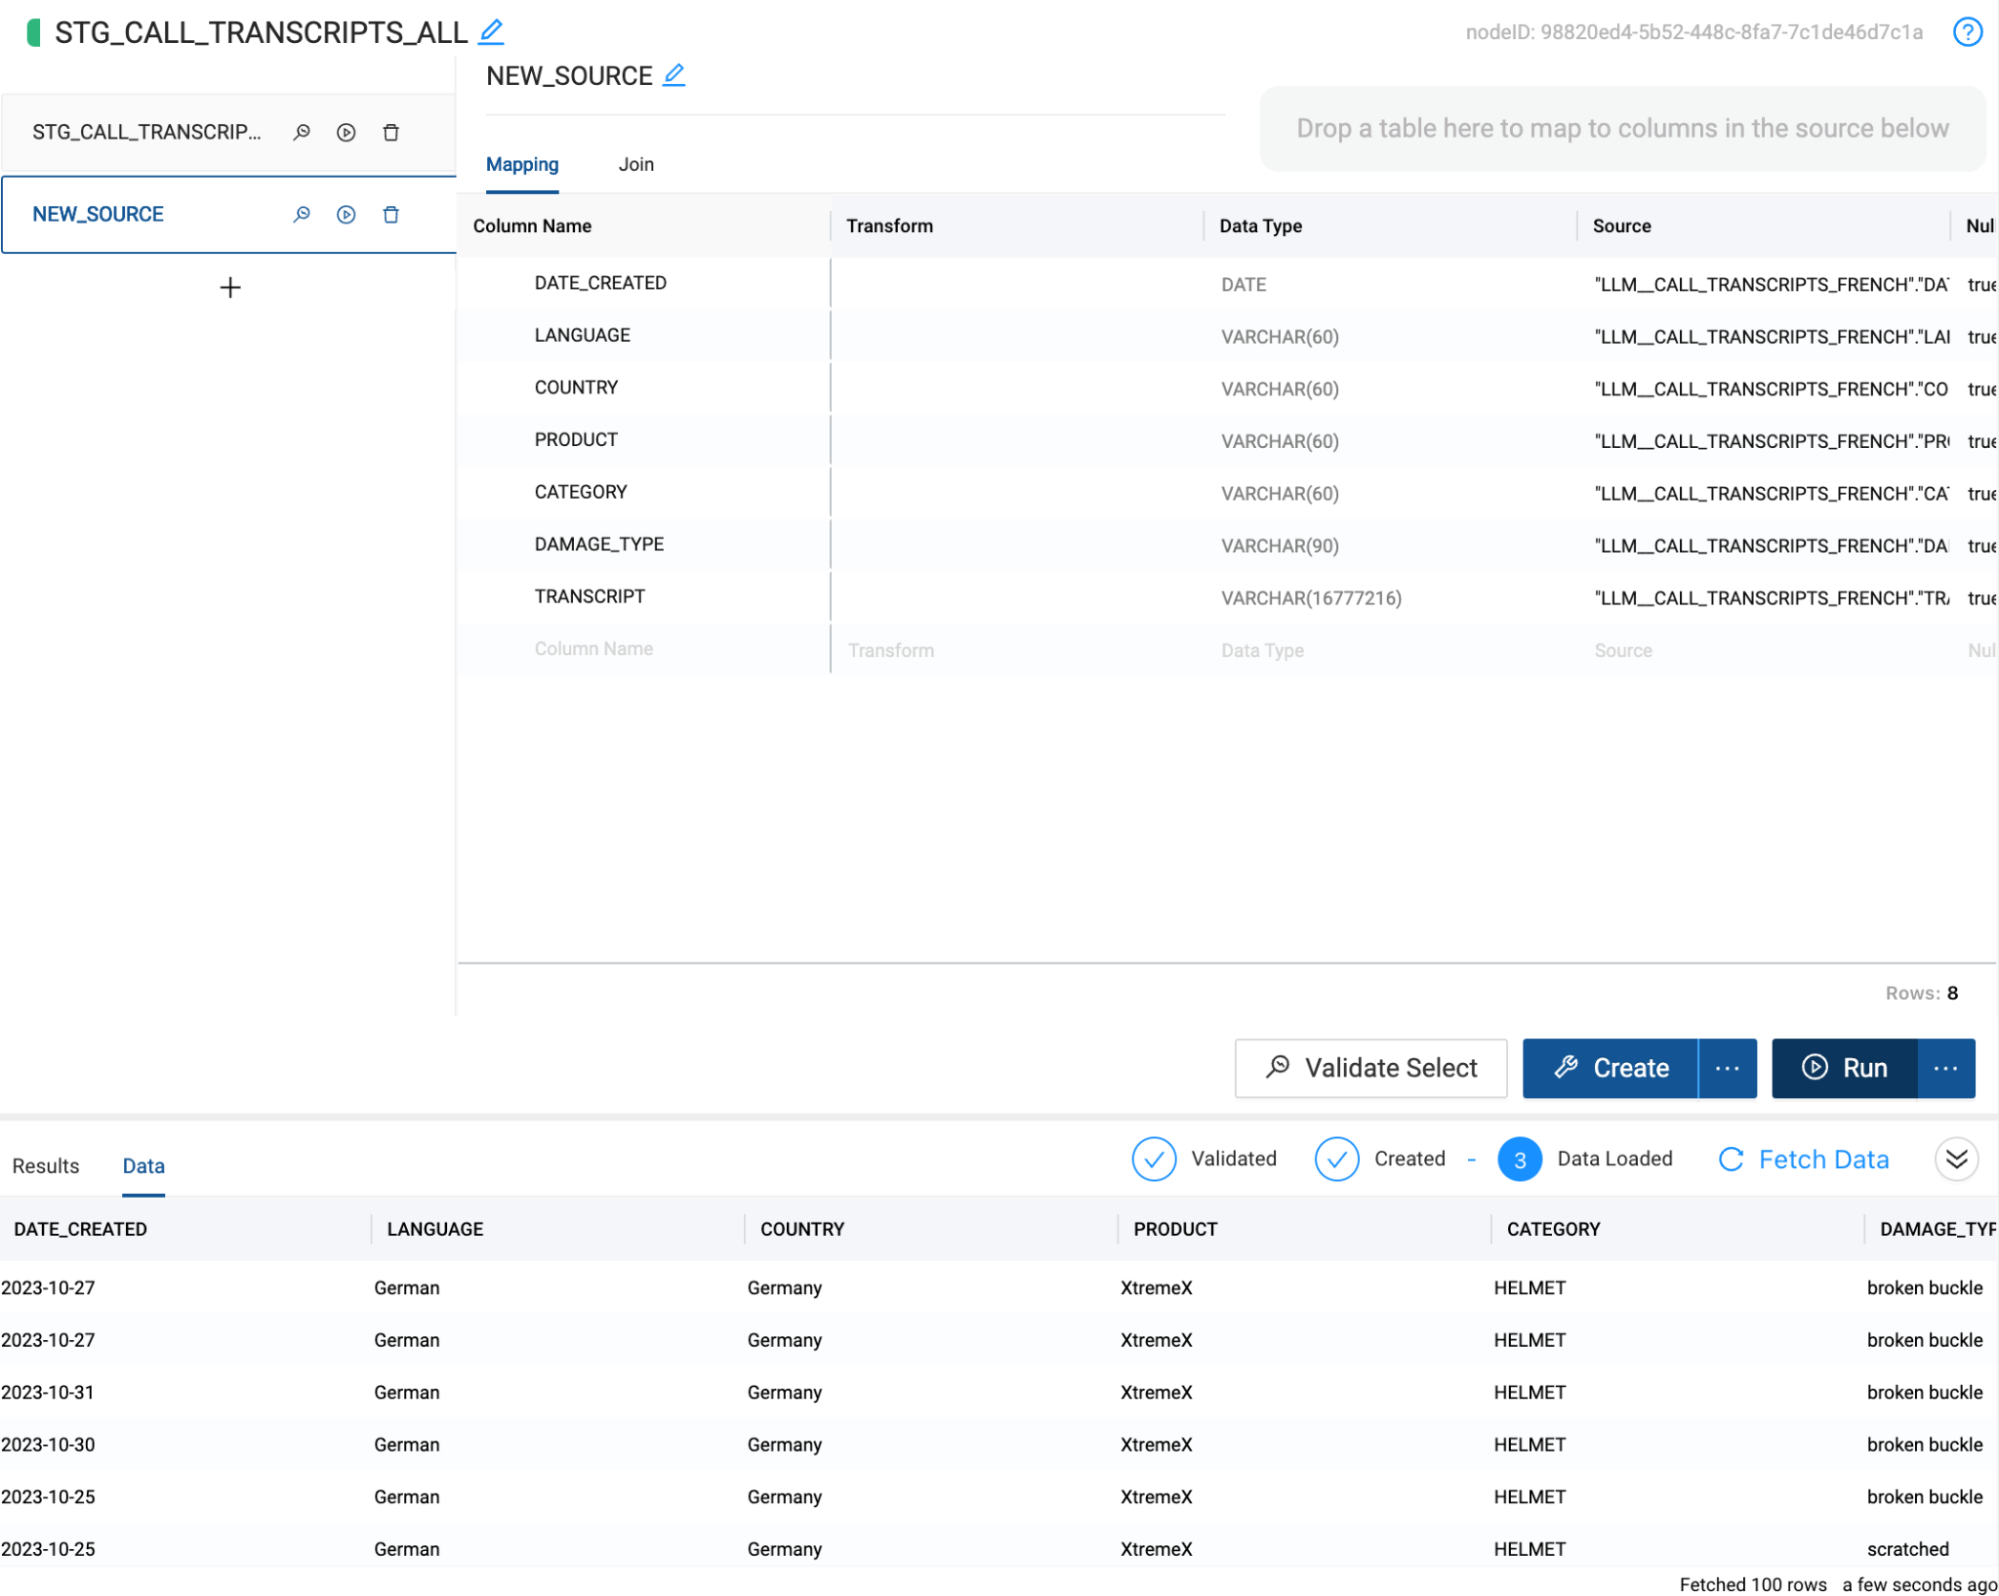Screen dimensions: 1999x1596
Task: Run the NEW_SOURCE play icon
Action: tap(346, 214)
